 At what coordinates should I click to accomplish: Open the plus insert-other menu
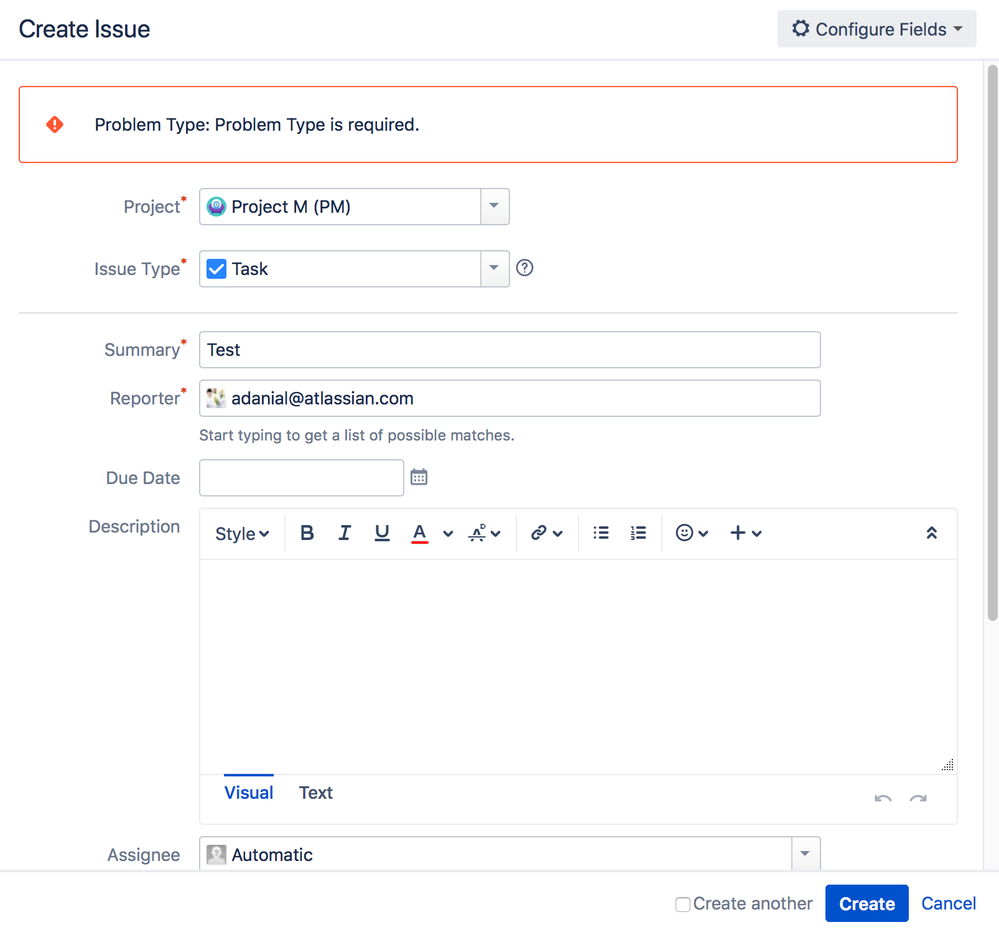(x=745, y=533)
